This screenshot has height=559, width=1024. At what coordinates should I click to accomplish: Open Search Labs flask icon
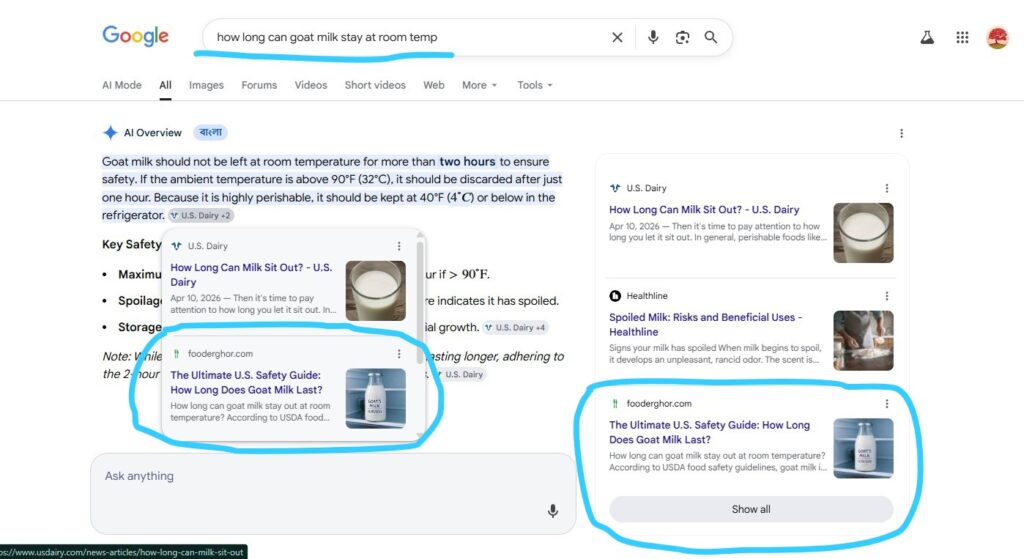click(x=927, y=37)
